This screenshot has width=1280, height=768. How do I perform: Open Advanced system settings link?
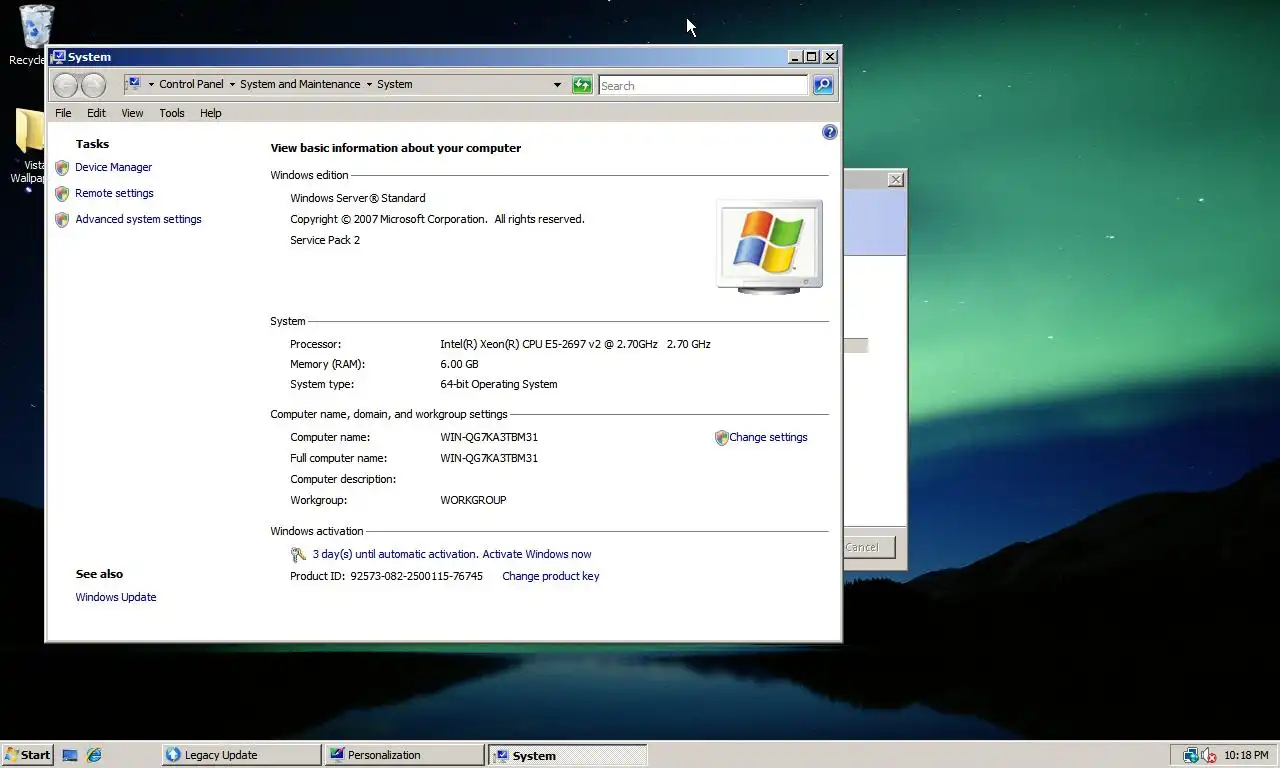point(138,219)
